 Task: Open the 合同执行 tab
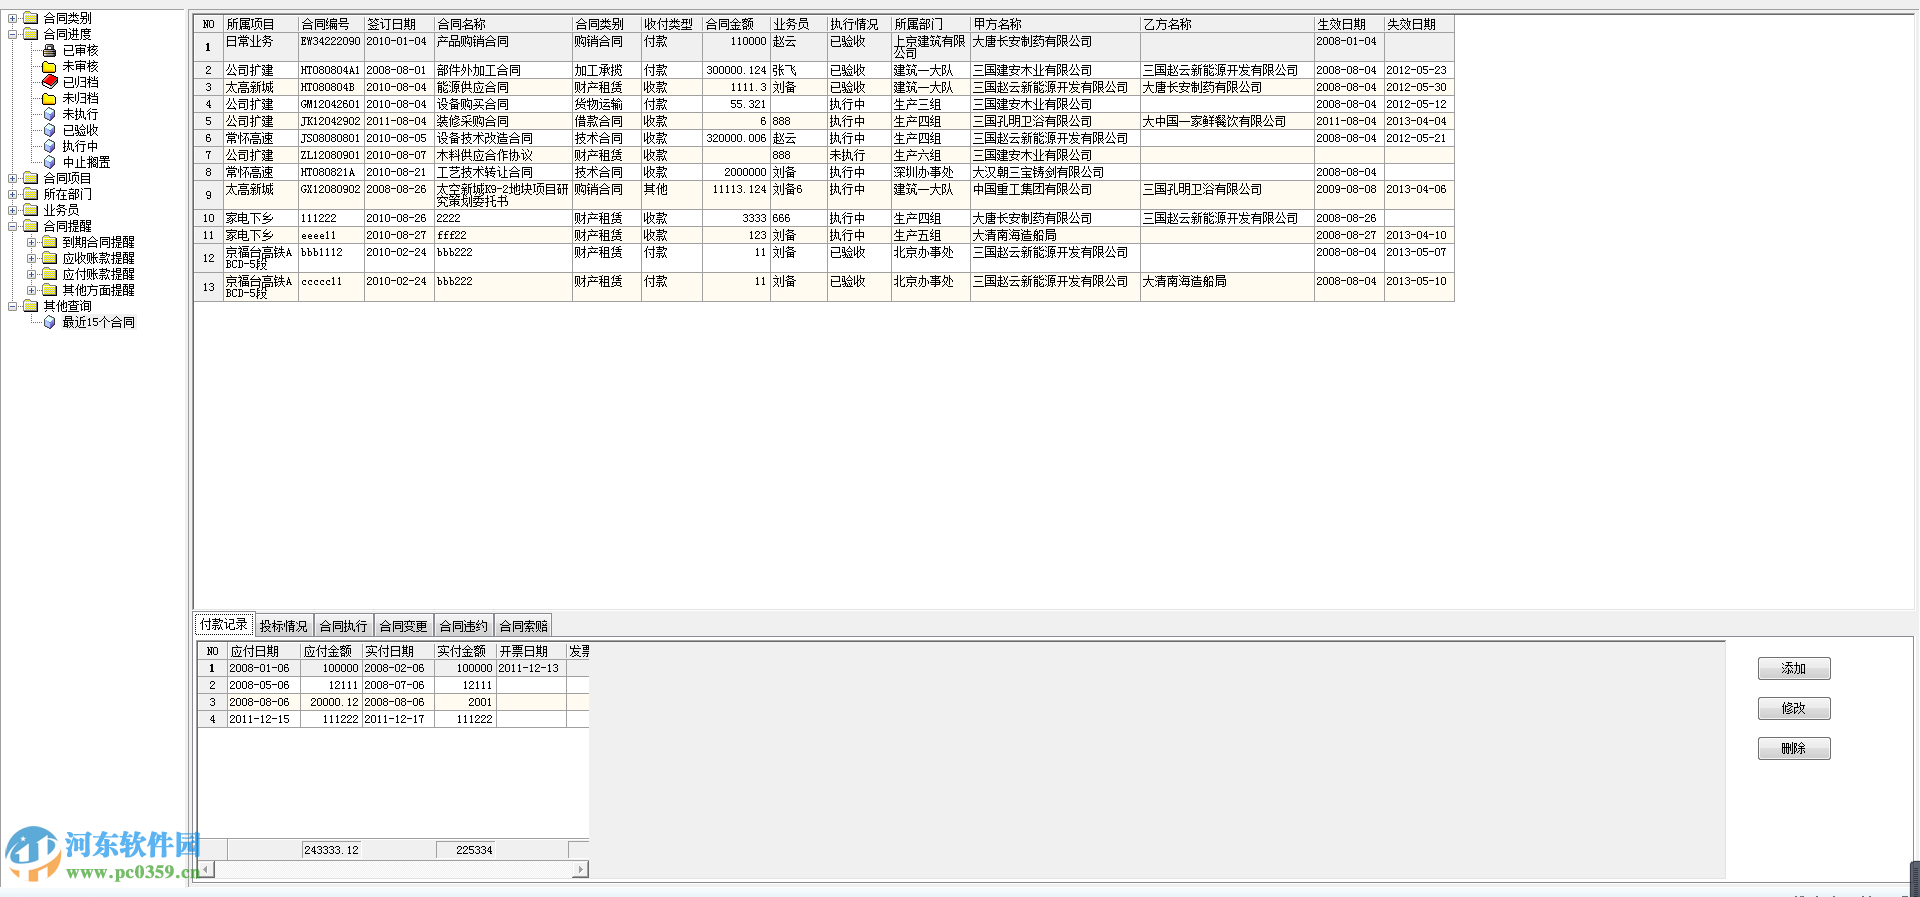(344, 626)
